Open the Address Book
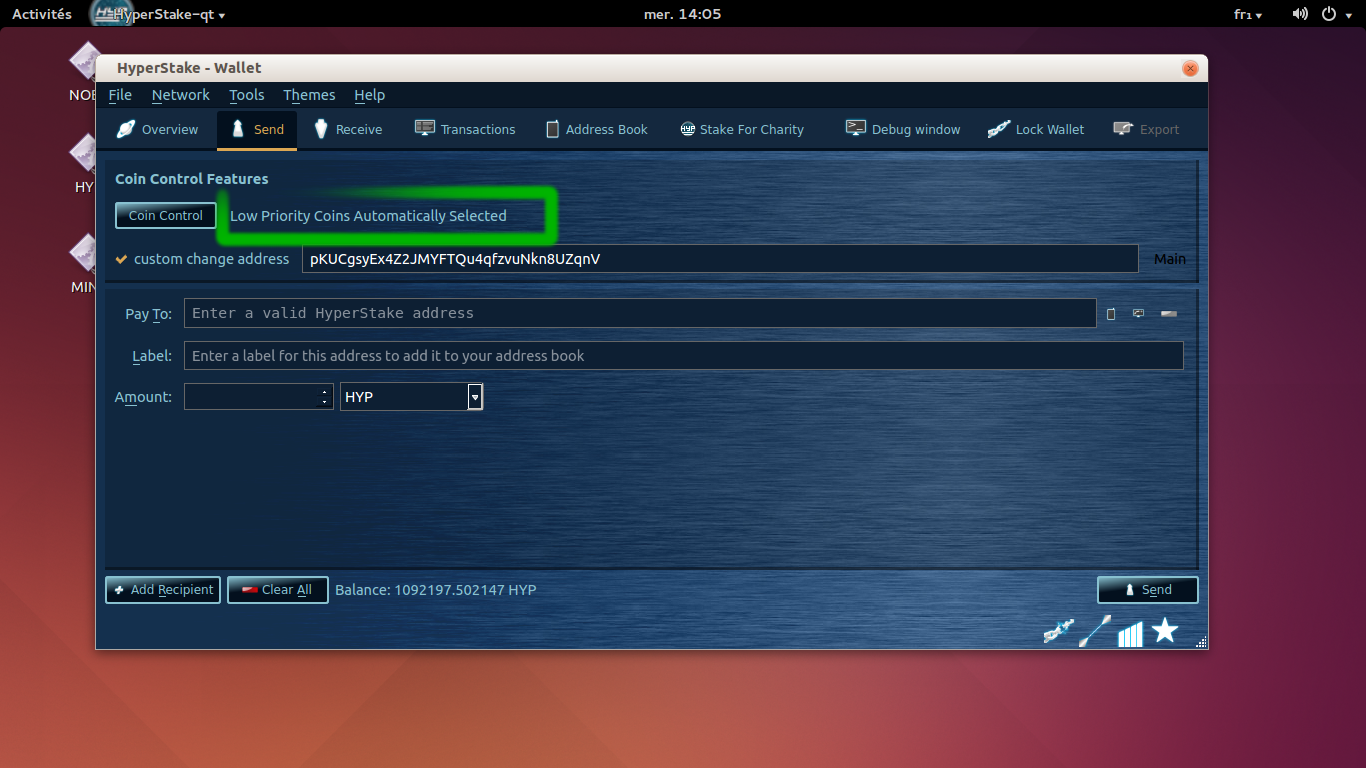This screenshot has height=768, width=1366. pyautogui.click(x=596, y=130)
